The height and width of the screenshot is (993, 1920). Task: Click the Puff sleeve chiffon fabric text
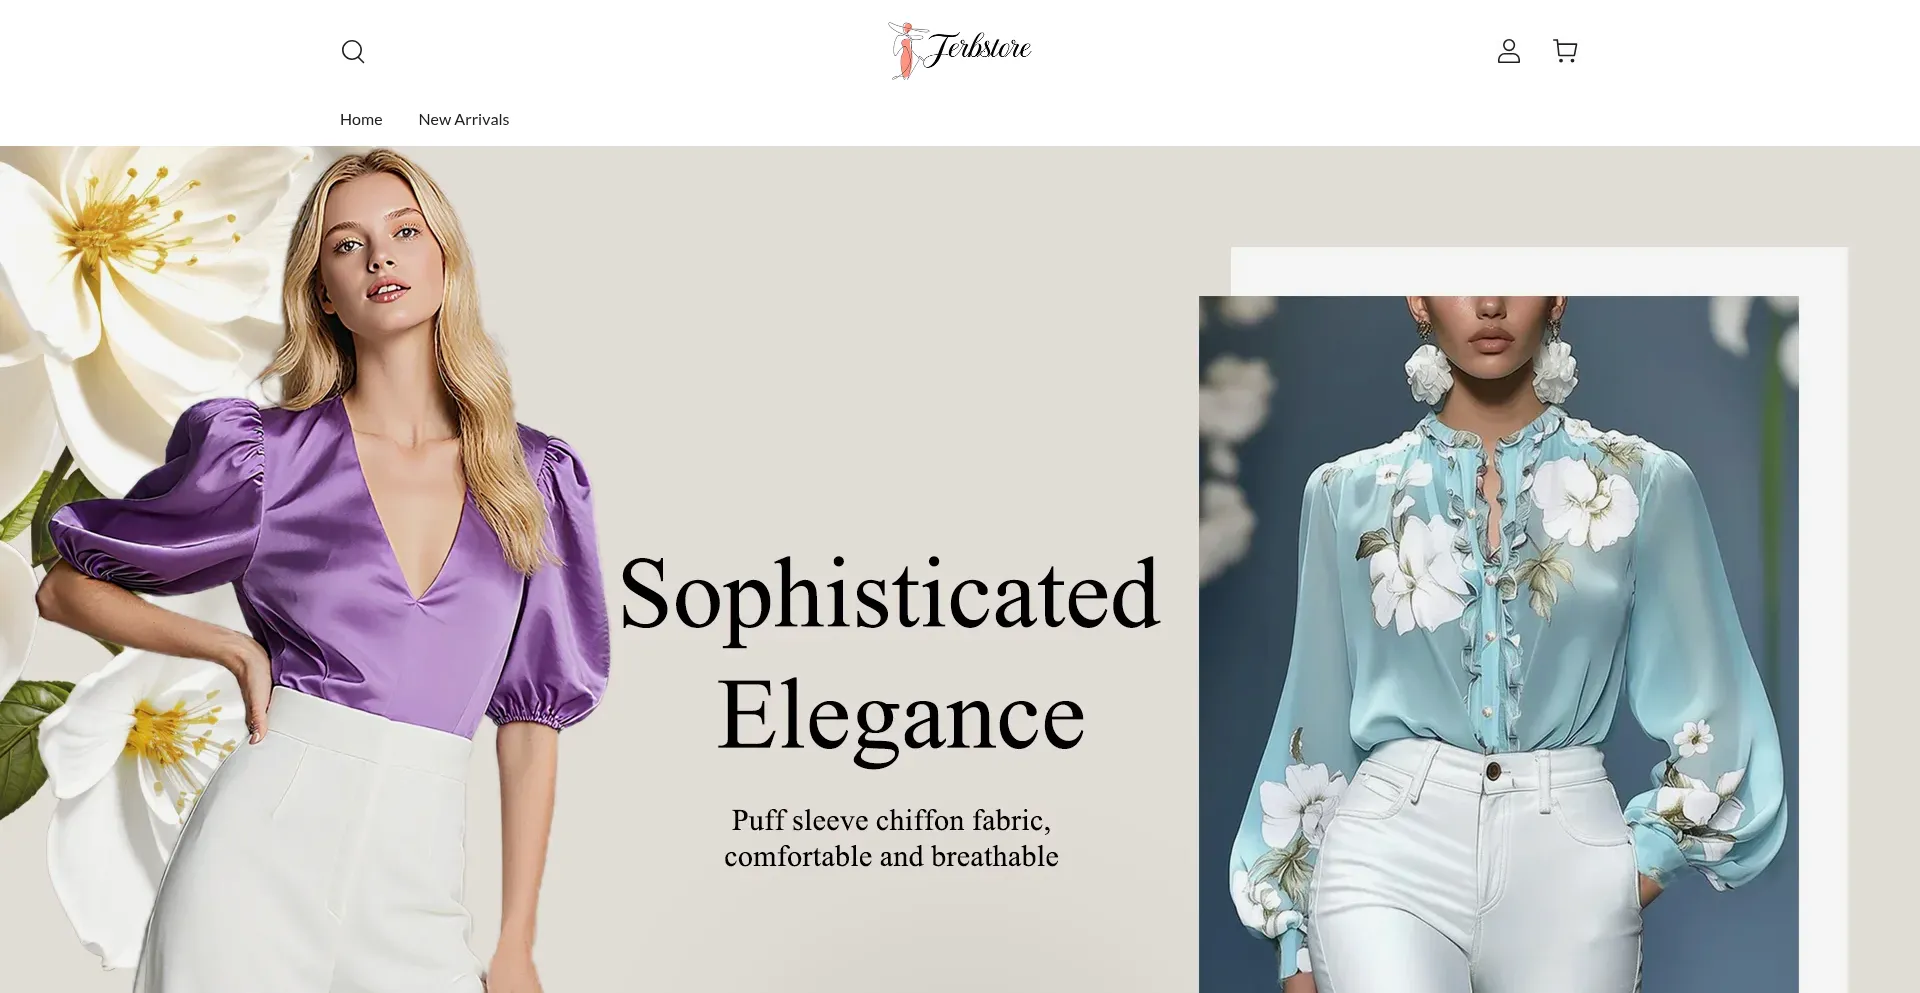891,820
